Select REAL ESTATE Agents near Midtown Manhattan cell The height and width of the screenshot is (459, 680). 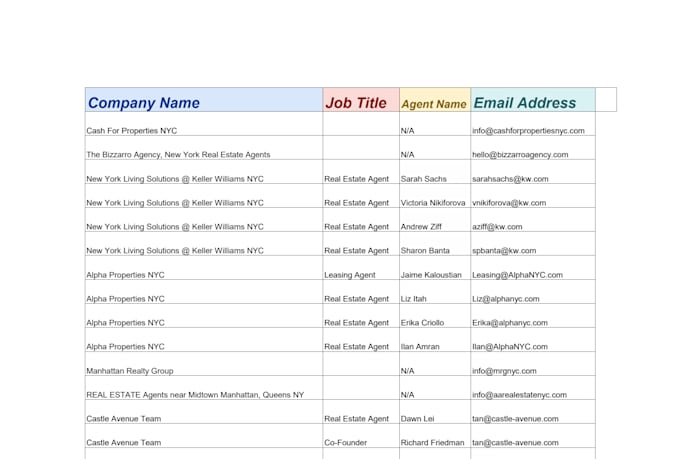[x=204, y=387]
